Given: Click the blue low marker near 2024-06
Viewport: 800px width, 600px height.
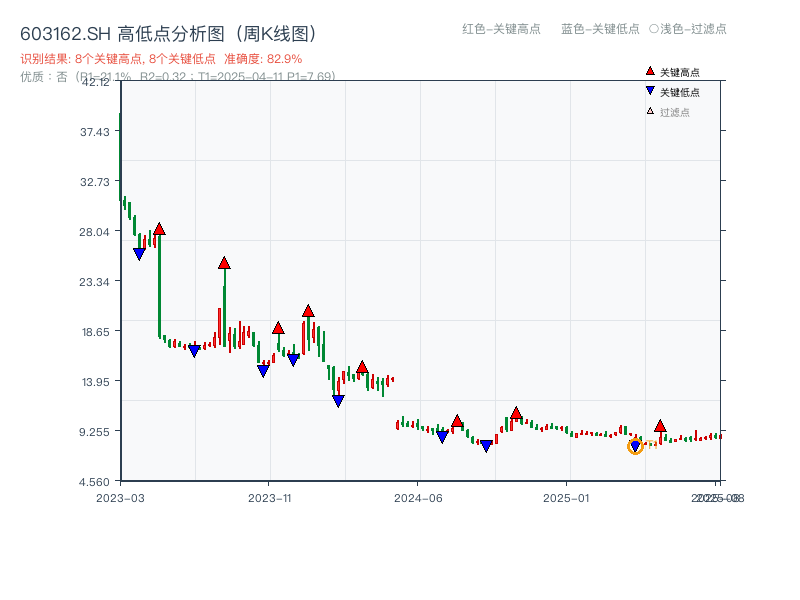Looking at the screenshot, I should pos(442,438).
